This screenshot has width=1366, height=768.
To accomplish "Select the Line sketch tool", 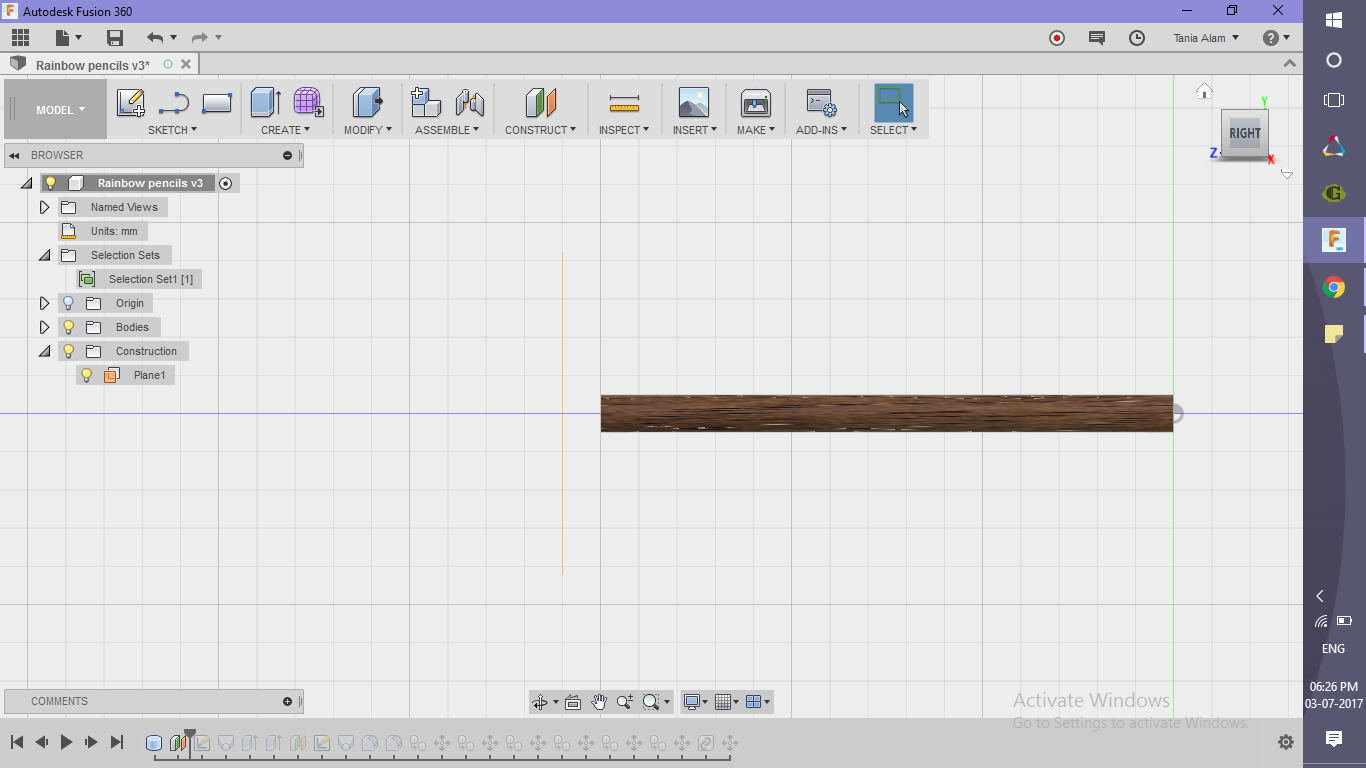I will tap(174, 102).
